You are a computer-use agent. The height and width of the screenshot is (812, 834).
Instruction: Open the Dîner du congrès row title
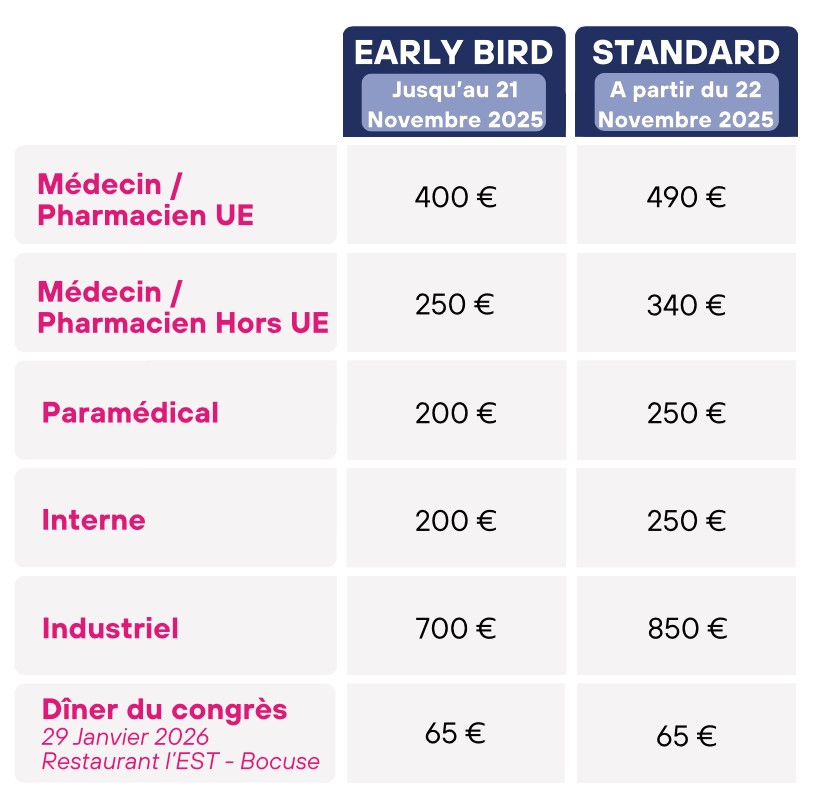point(165,709)
